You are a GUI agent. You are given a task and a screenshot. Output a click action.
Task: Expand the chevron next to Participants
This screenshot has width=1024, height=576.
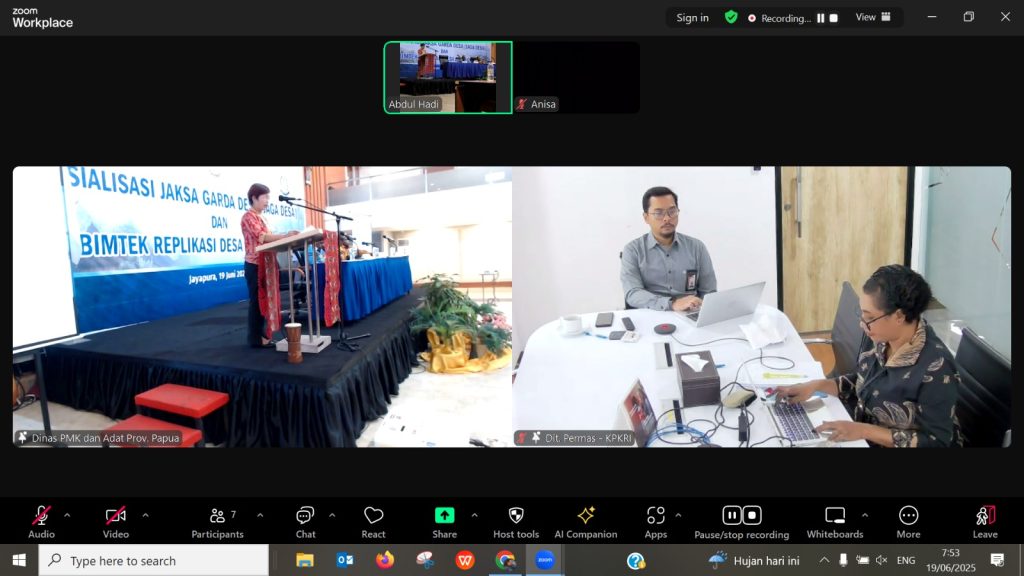coord(260,515)
